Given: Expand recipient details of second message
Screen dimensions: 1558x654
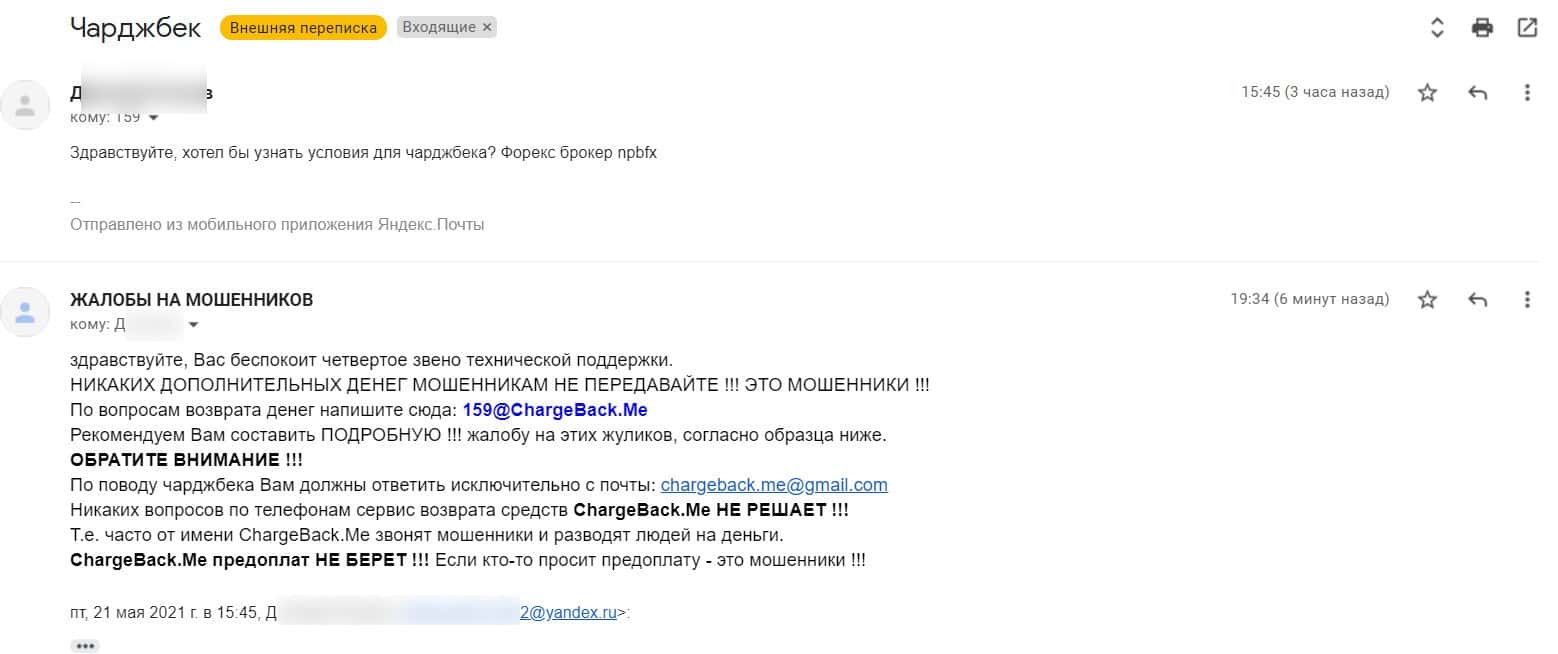Looking at the screenshot, I should [193, 325].
